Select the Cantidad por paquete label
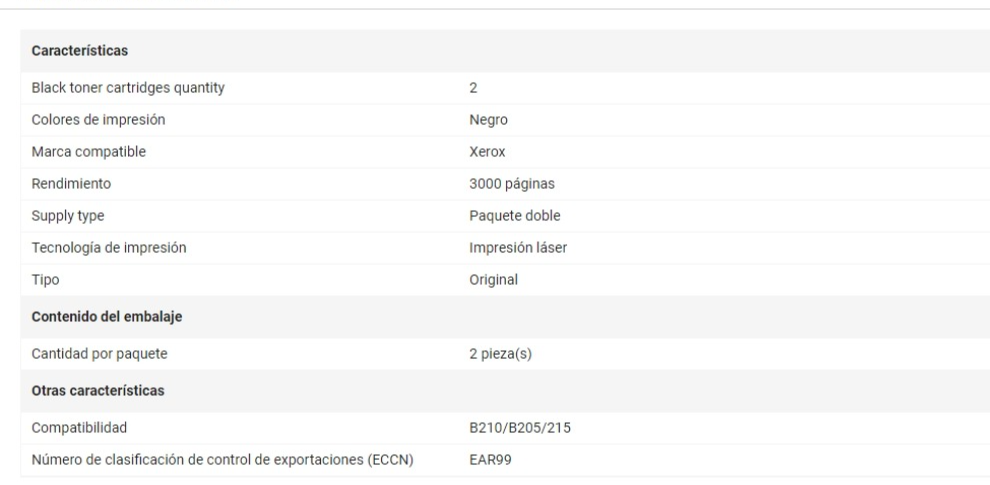This screenshot has height=485, width=990. click(x=100, y=354)
